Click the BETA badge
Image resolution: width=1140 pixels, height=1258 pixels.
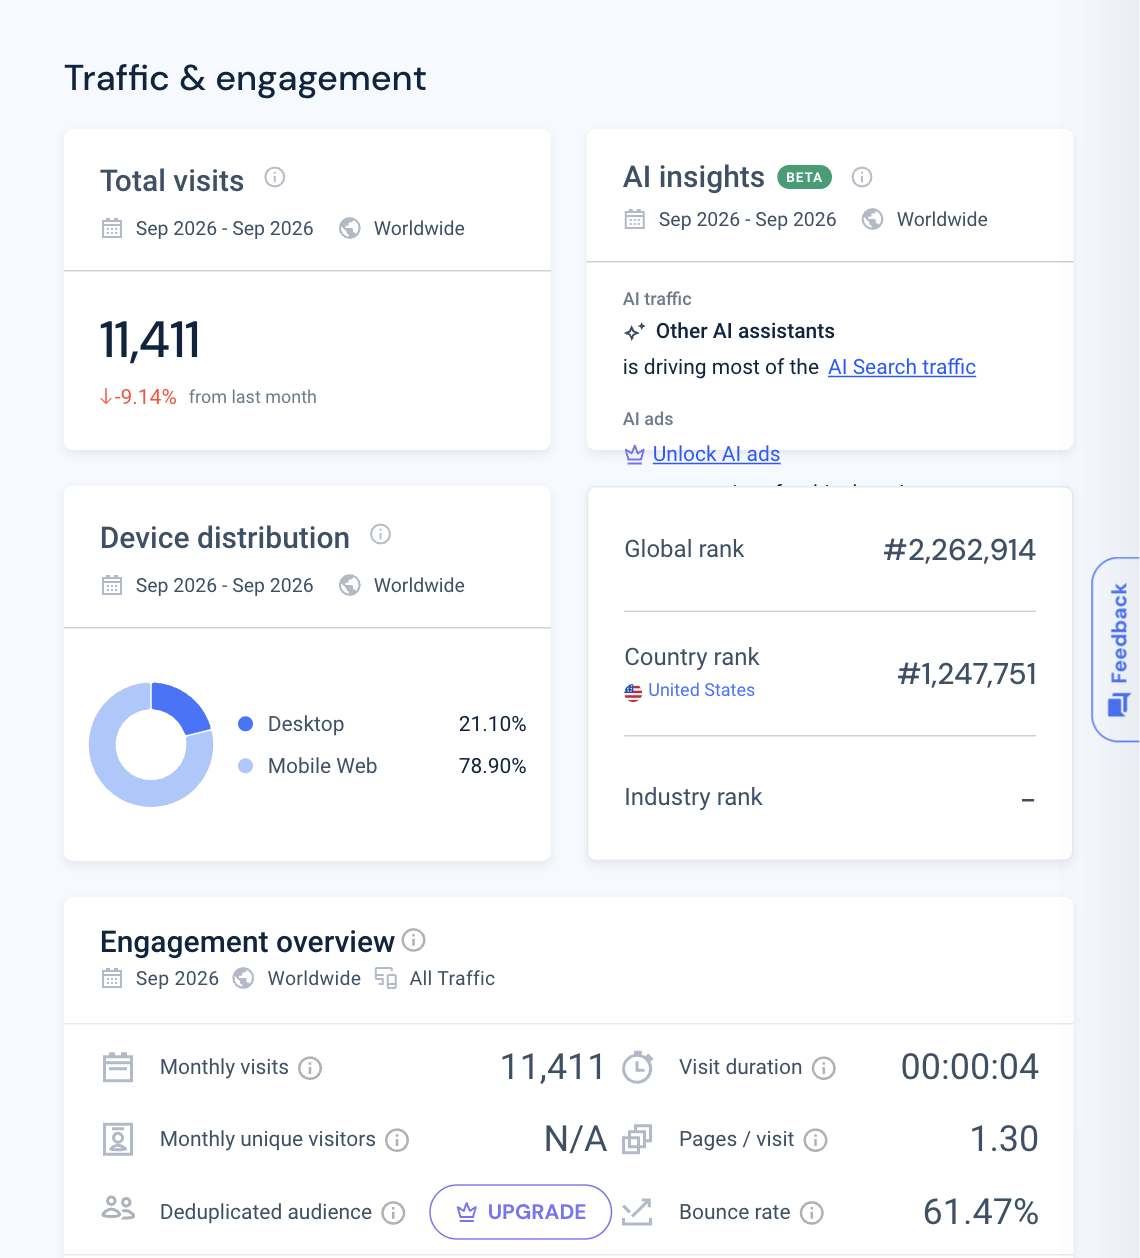pyautogui.click(x=804, y=177)
